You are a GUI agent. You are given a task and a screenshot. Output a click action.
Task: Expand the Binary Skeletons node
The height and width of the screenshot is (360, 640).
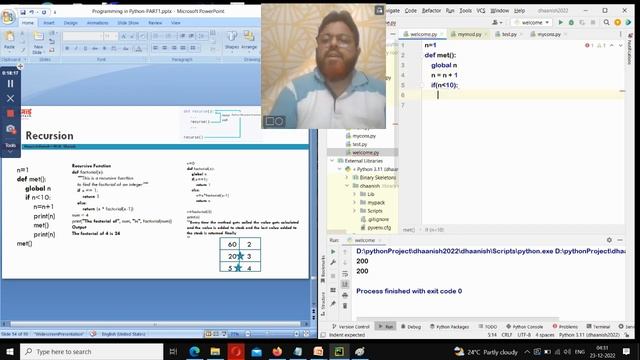click(x=347, y=178)
